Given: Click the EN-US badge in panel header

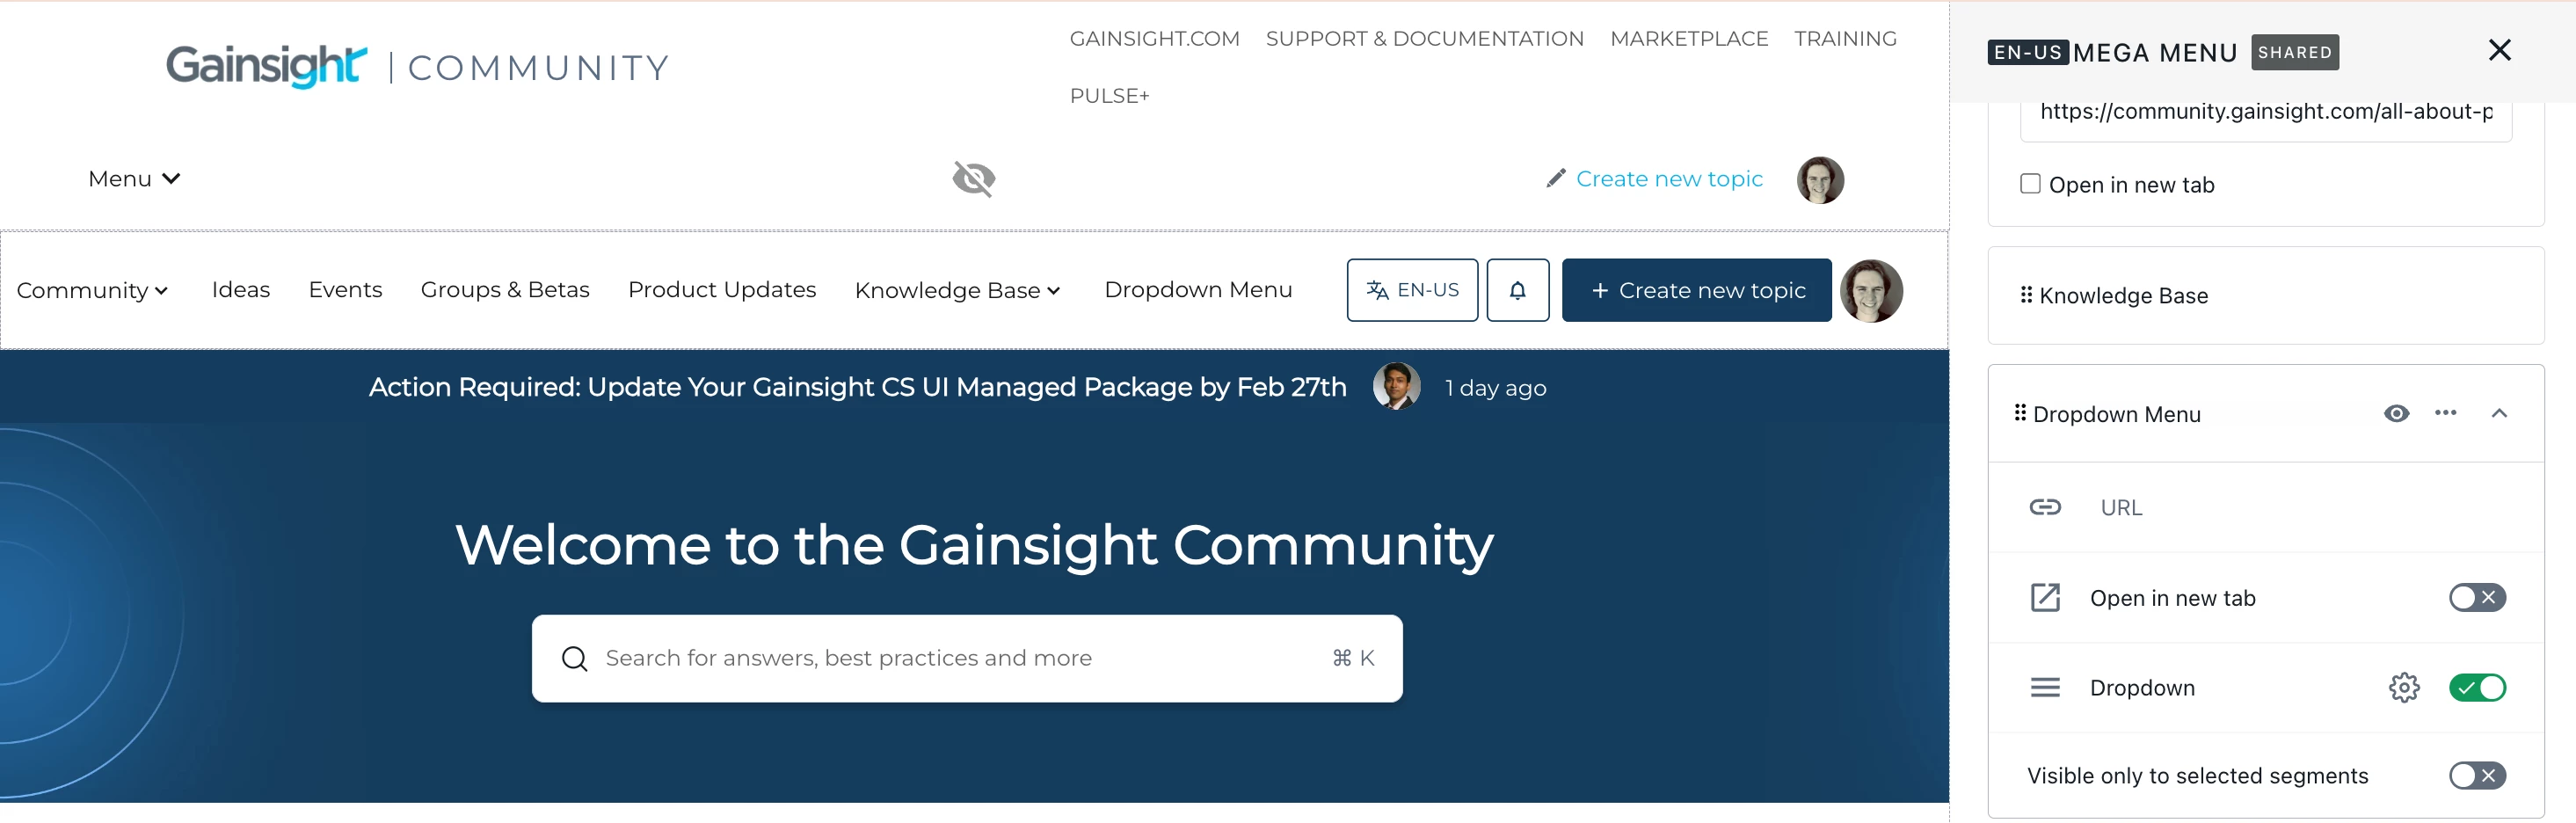Looking at the screenshot, I should click(x=2027, y=52).
